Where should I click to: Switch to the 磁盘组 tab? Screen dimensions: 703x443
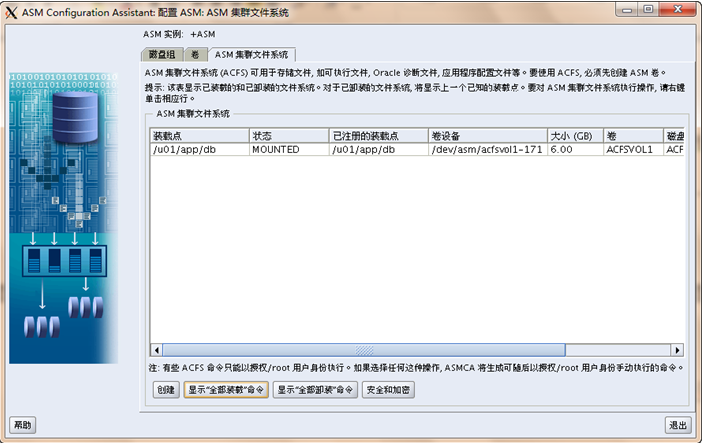pyautogui.click(x=162, y=55)
